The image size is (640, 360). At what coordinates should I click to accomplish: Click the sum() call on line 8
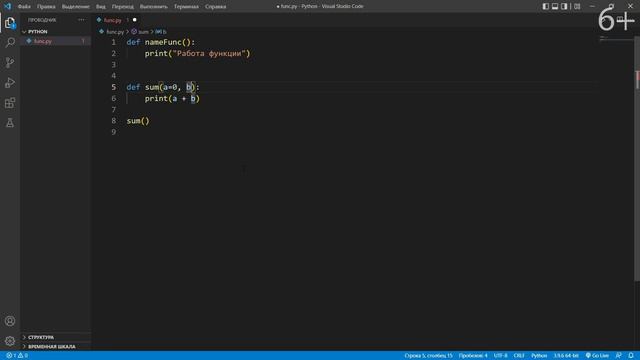pyautogui.click(x=138, y=121)
